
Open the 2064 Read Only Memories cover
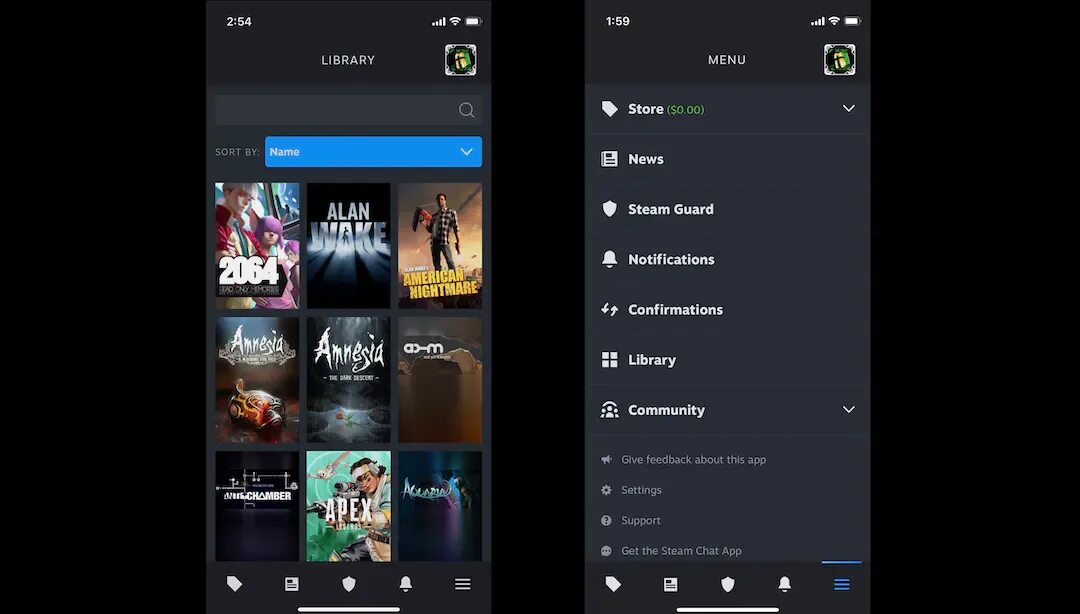(x=257, y=245)
